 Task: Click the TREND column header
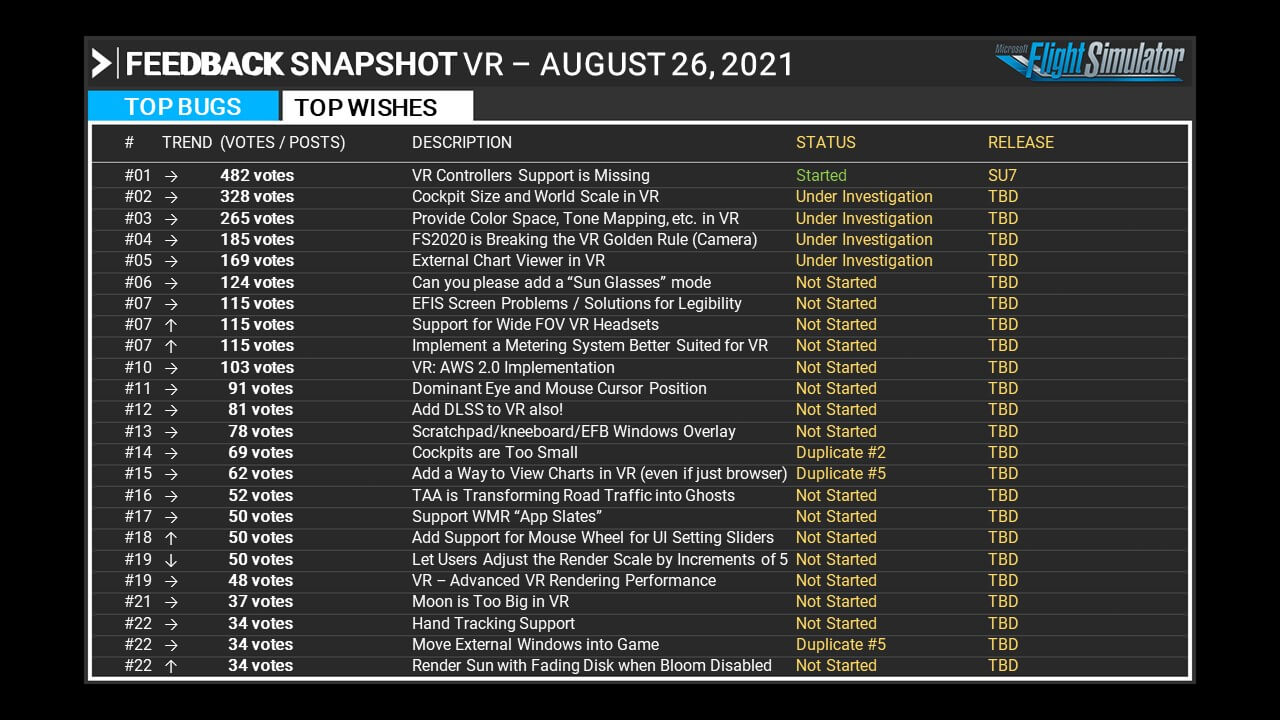pyautogui.click(x=186, y=142)
